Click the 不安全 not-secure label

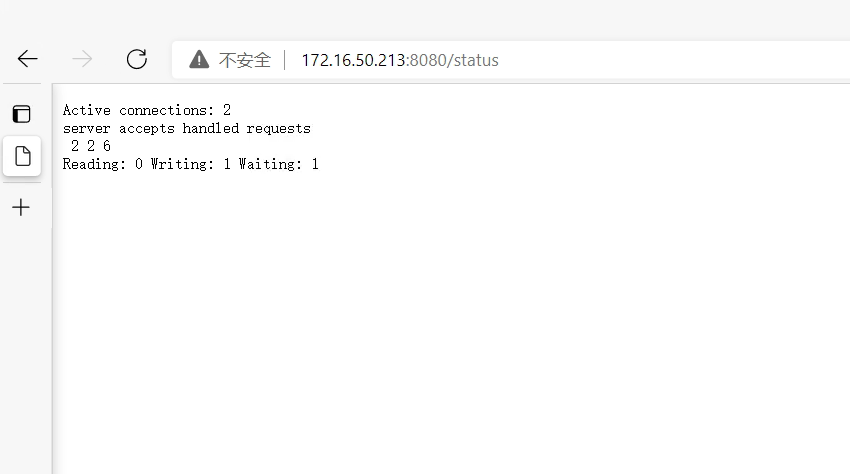pos(244,60)
